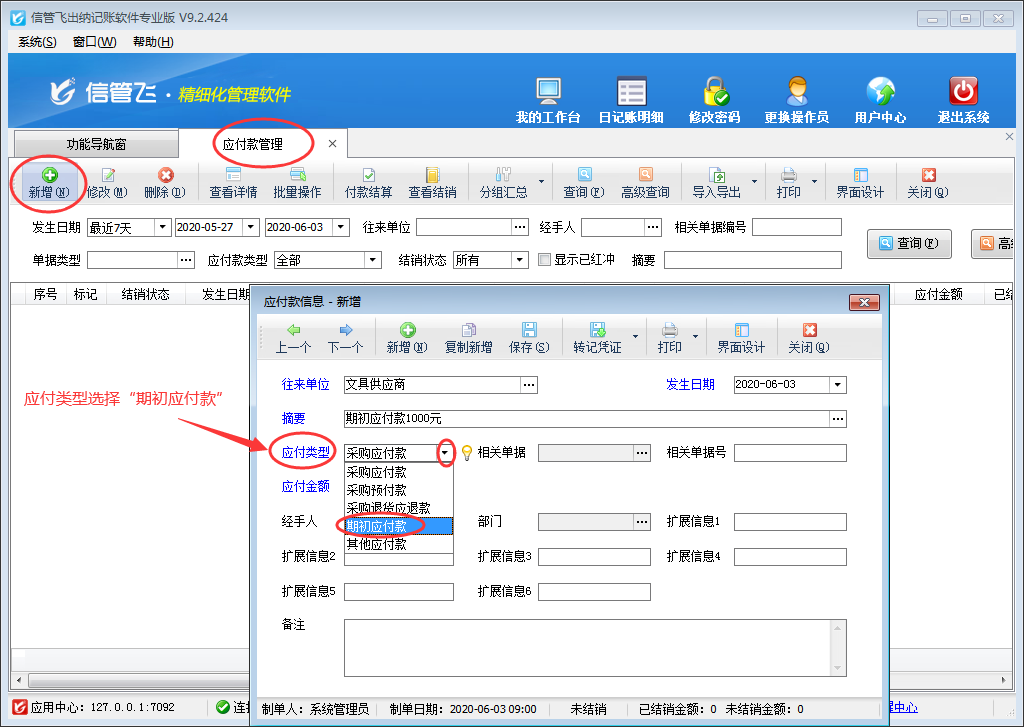Image resolution: width=1024 pixels, height=727 pixels.
Task: Click the 更换操作员 icon
Action: 796,99
